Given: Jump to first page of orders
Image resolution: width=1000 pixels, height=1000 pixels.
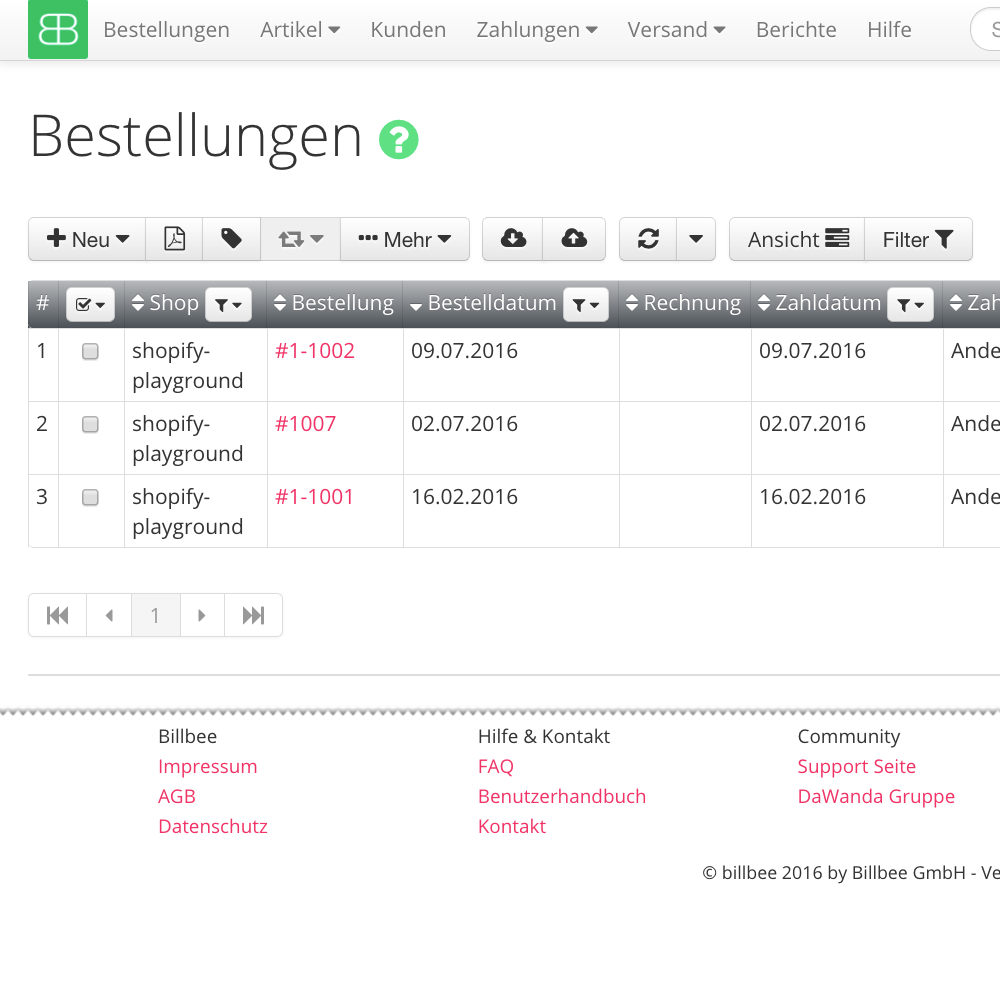Looking at the screenshot, I should [58, 615].
